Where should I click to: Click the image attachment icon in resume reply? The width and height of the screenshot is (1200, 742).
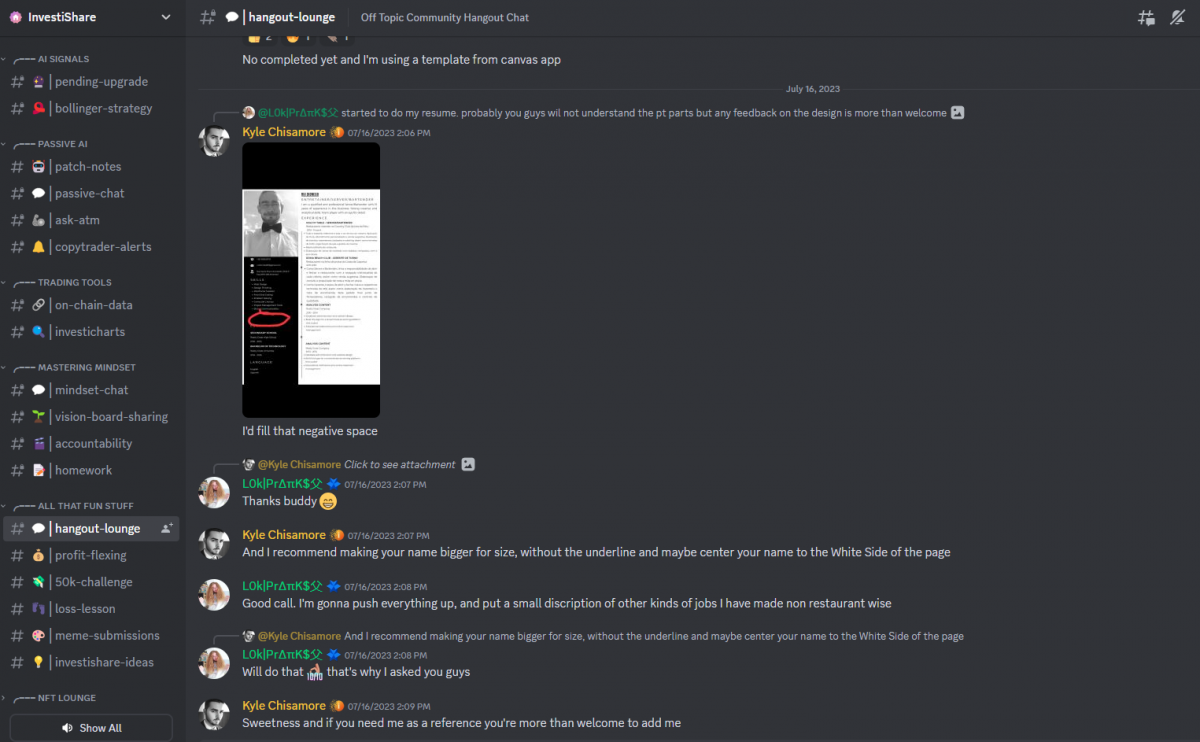957,113
